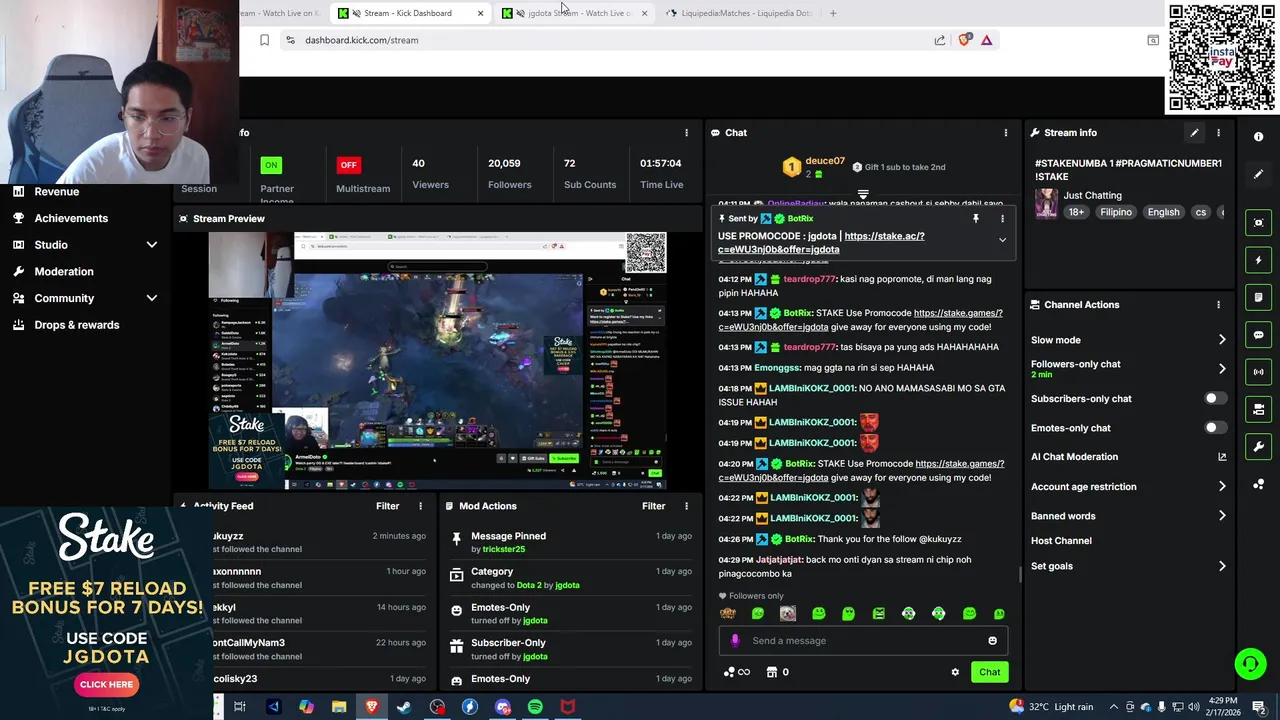Open the edit stream info pencil in the Stream info header

point(1194,133)
